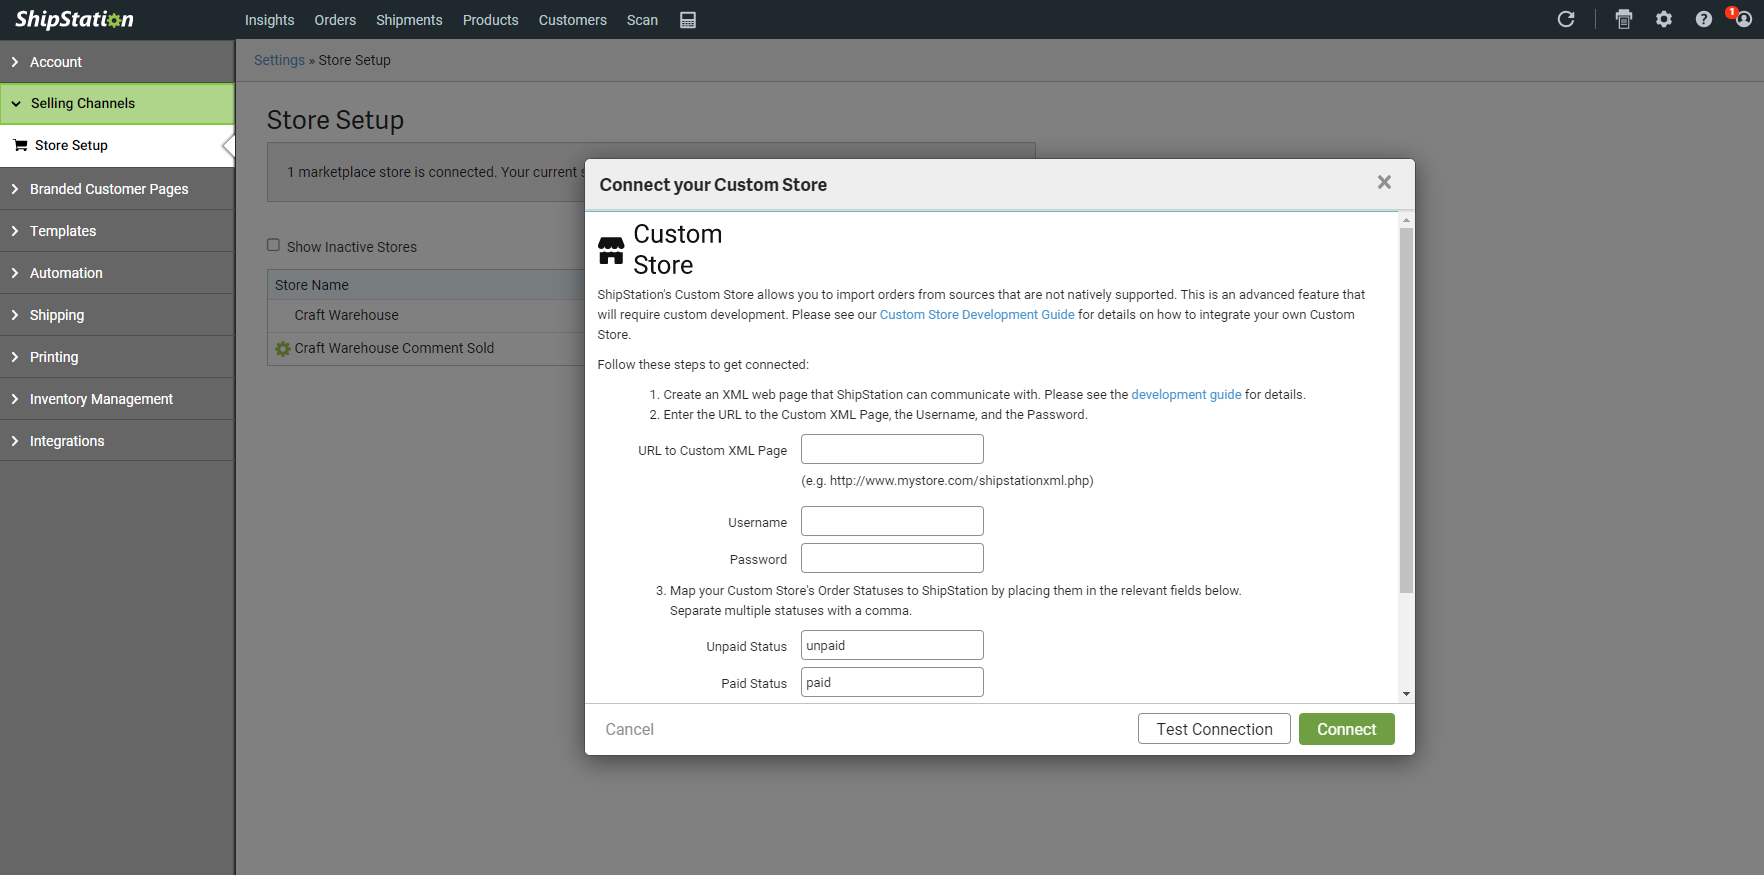This screenshot has height=875, width=1764.
Task: Expand the Automation section
Action: coord(117,273)
